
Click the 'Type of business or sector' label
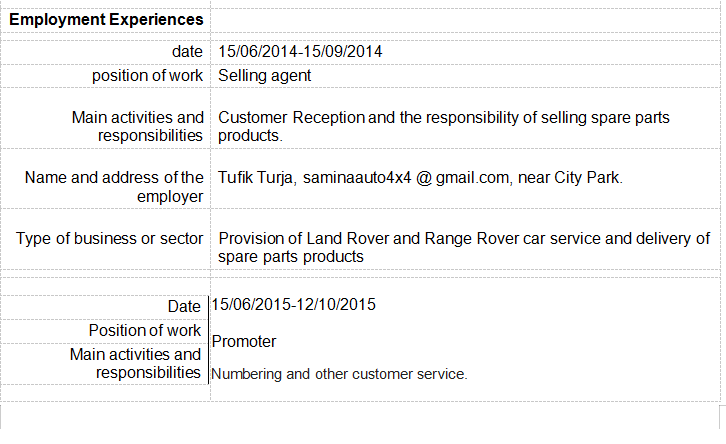click(x=110, y=238)
